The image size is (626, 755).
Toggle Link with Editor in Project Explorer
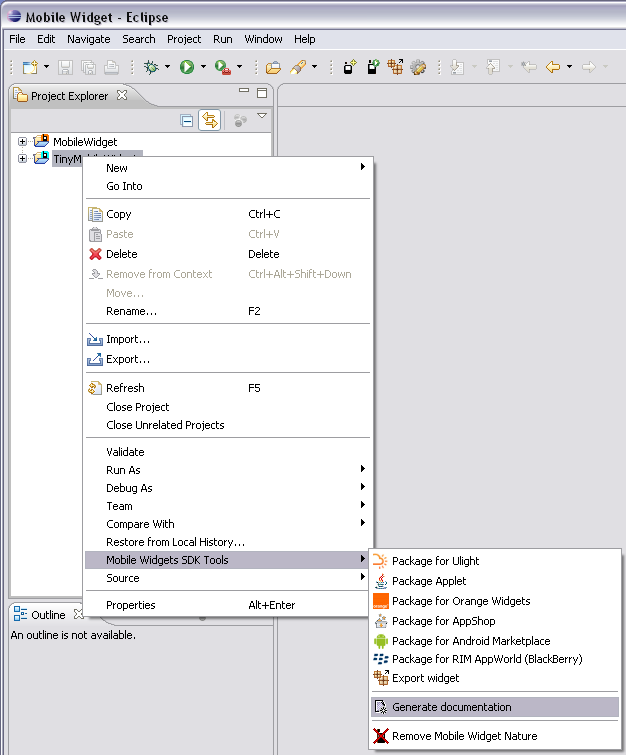209,120
